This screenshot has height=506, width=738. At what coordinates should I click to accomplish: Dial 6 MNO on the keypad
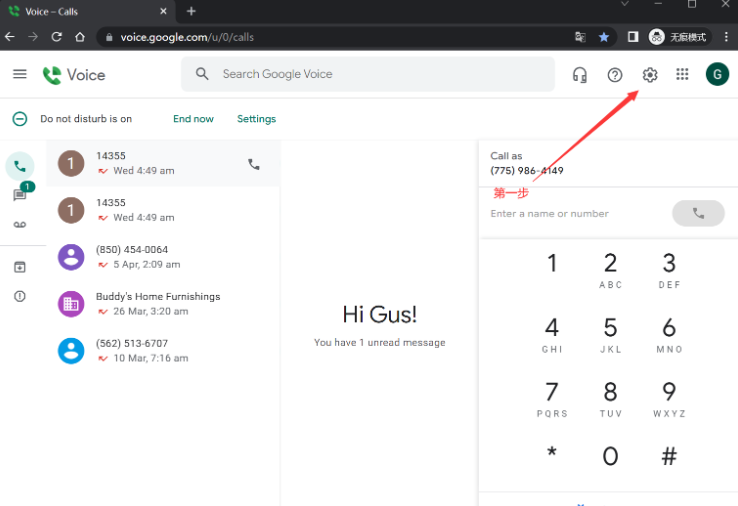click(x=669, y=334)
